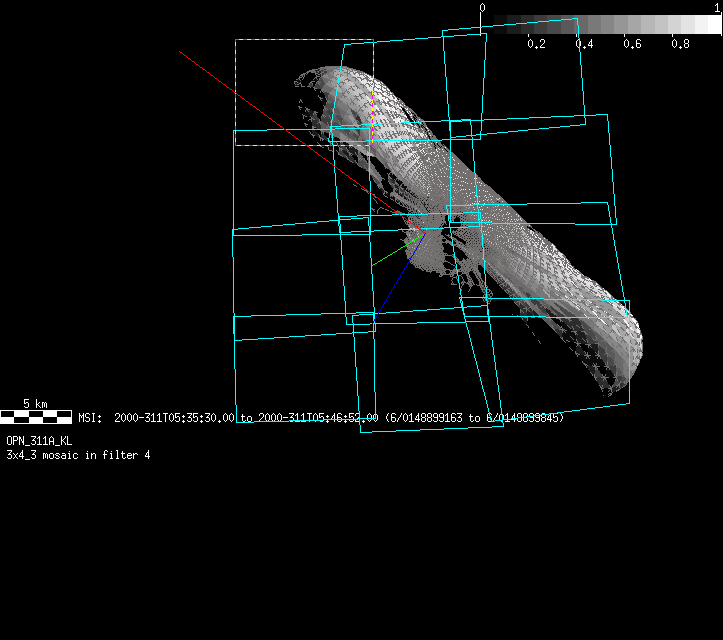
Task: Click the 0.8 colorbar tick label
Action: [680, 44]
